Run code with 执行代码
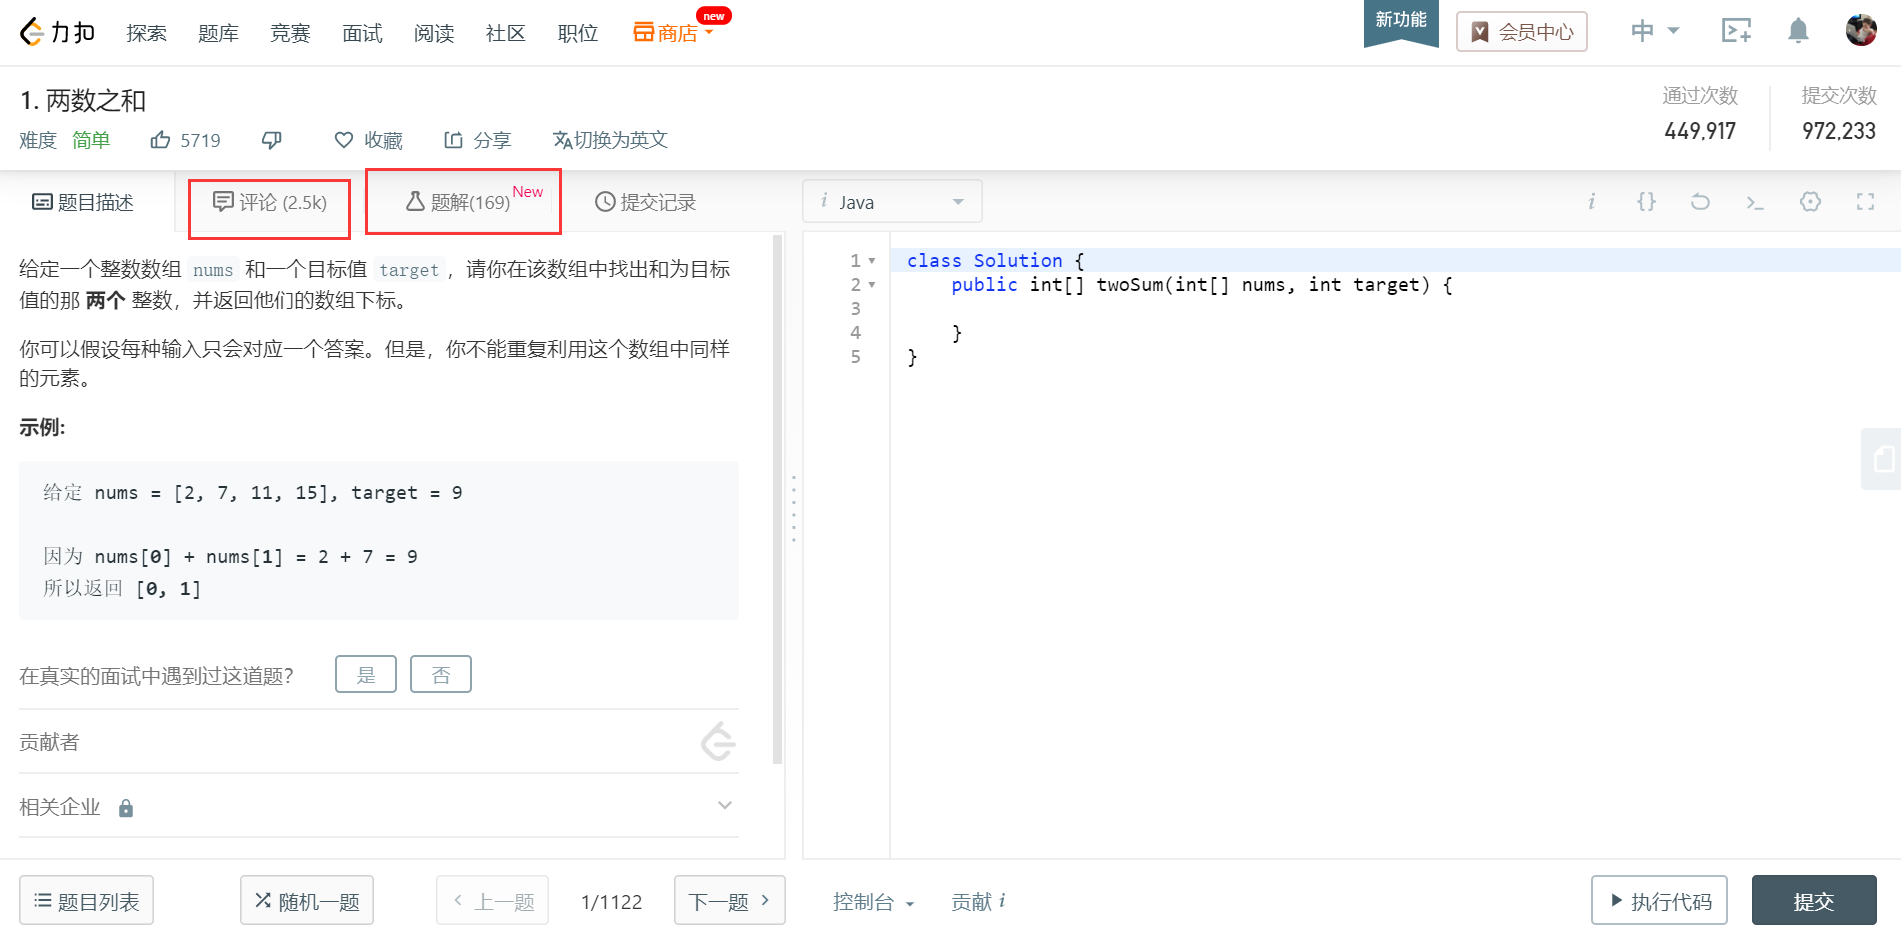The image size is (1901, 939). pyautogui.click(x=1659, y=901)
